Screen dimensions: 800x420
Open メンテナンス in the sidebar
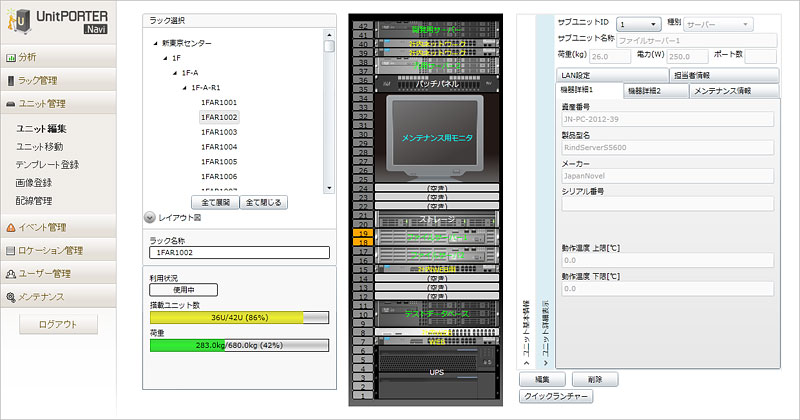58,297
